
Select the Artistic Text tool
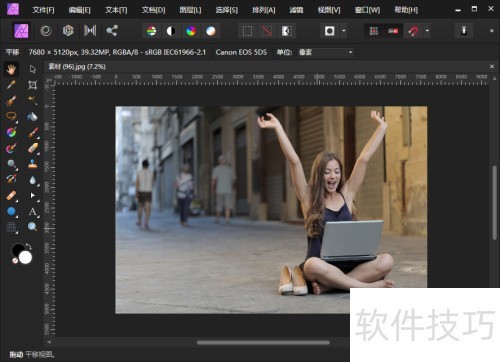(x=32, y=211)
